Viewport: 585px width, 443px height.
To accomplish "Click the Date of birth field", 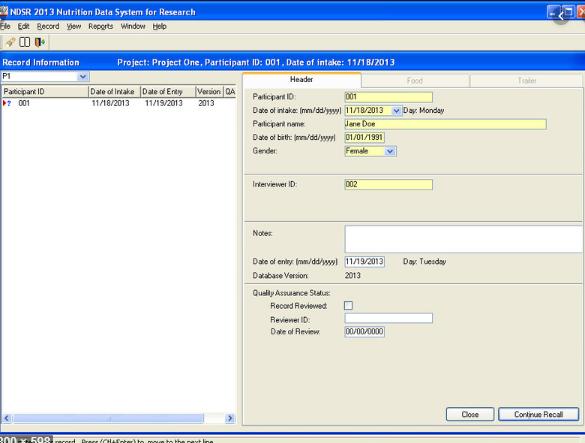I will tap(365, 138).
